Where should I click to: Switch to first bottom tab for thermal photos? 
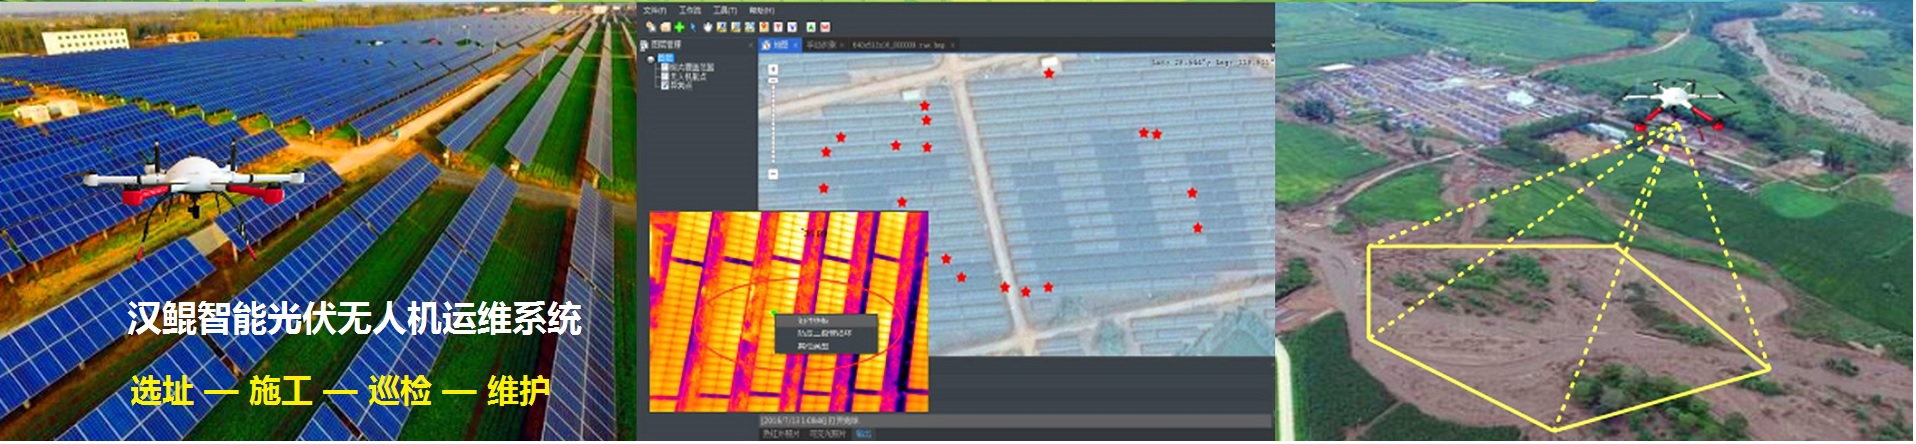781,433
